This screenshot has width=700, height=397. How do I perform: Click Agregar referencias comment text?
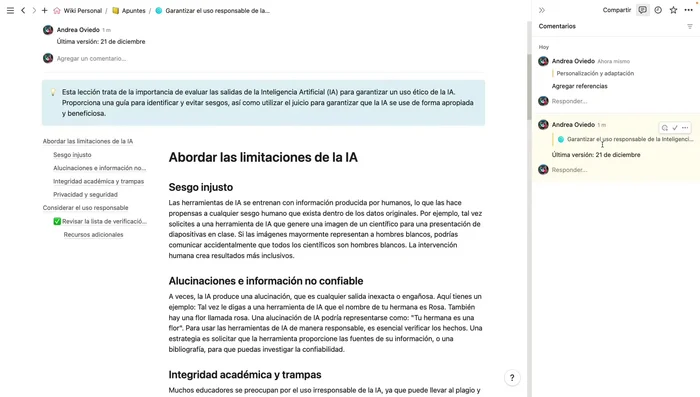[579, 86]
